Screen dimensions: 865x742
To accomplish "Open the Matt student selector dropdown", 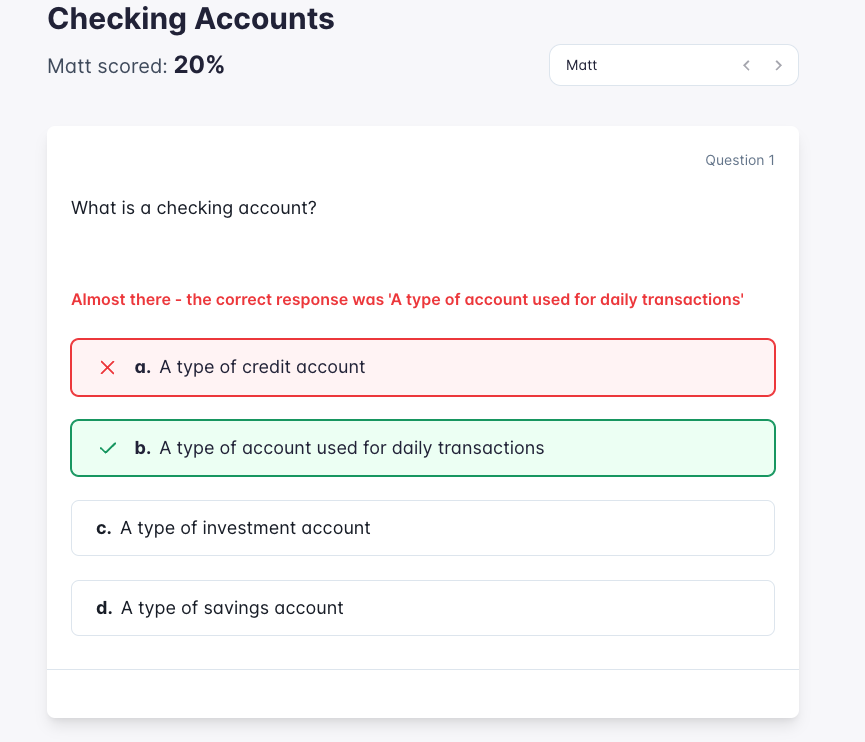I will [640, 65].
